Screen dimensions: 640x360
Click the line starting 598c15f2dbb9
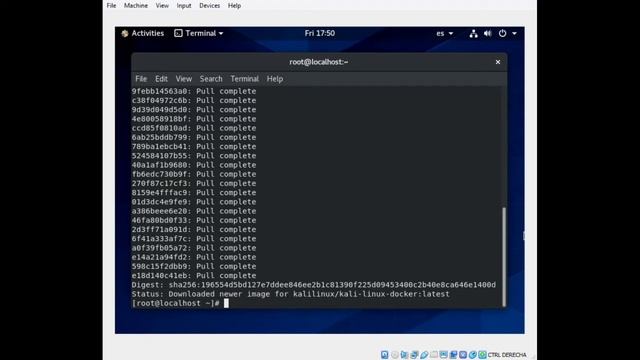point(194,267)
